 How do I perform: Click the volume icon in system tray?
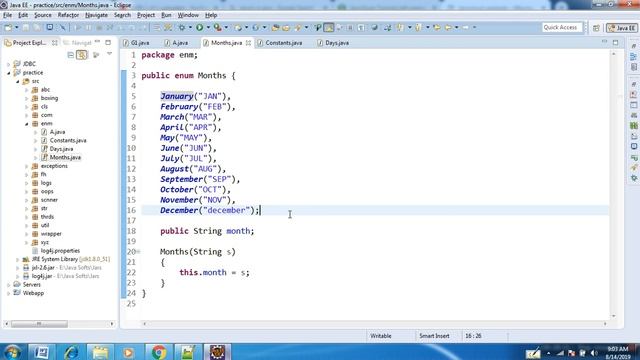[x=593, y=353]
